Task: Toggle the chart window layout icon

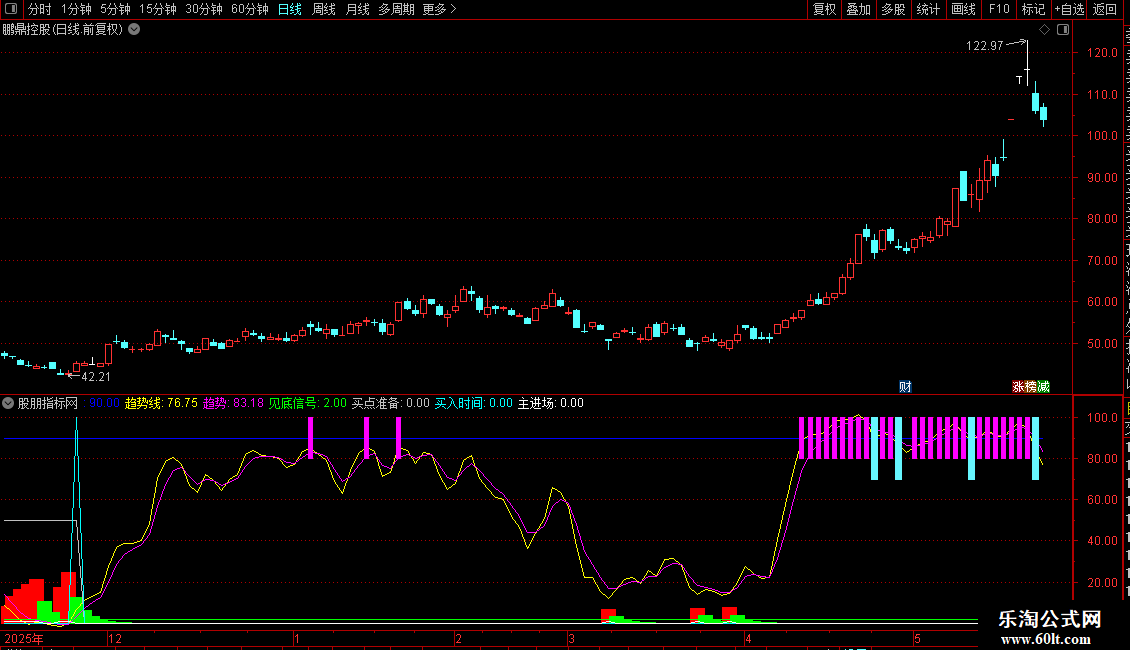Action: (x=1063, y=30)
